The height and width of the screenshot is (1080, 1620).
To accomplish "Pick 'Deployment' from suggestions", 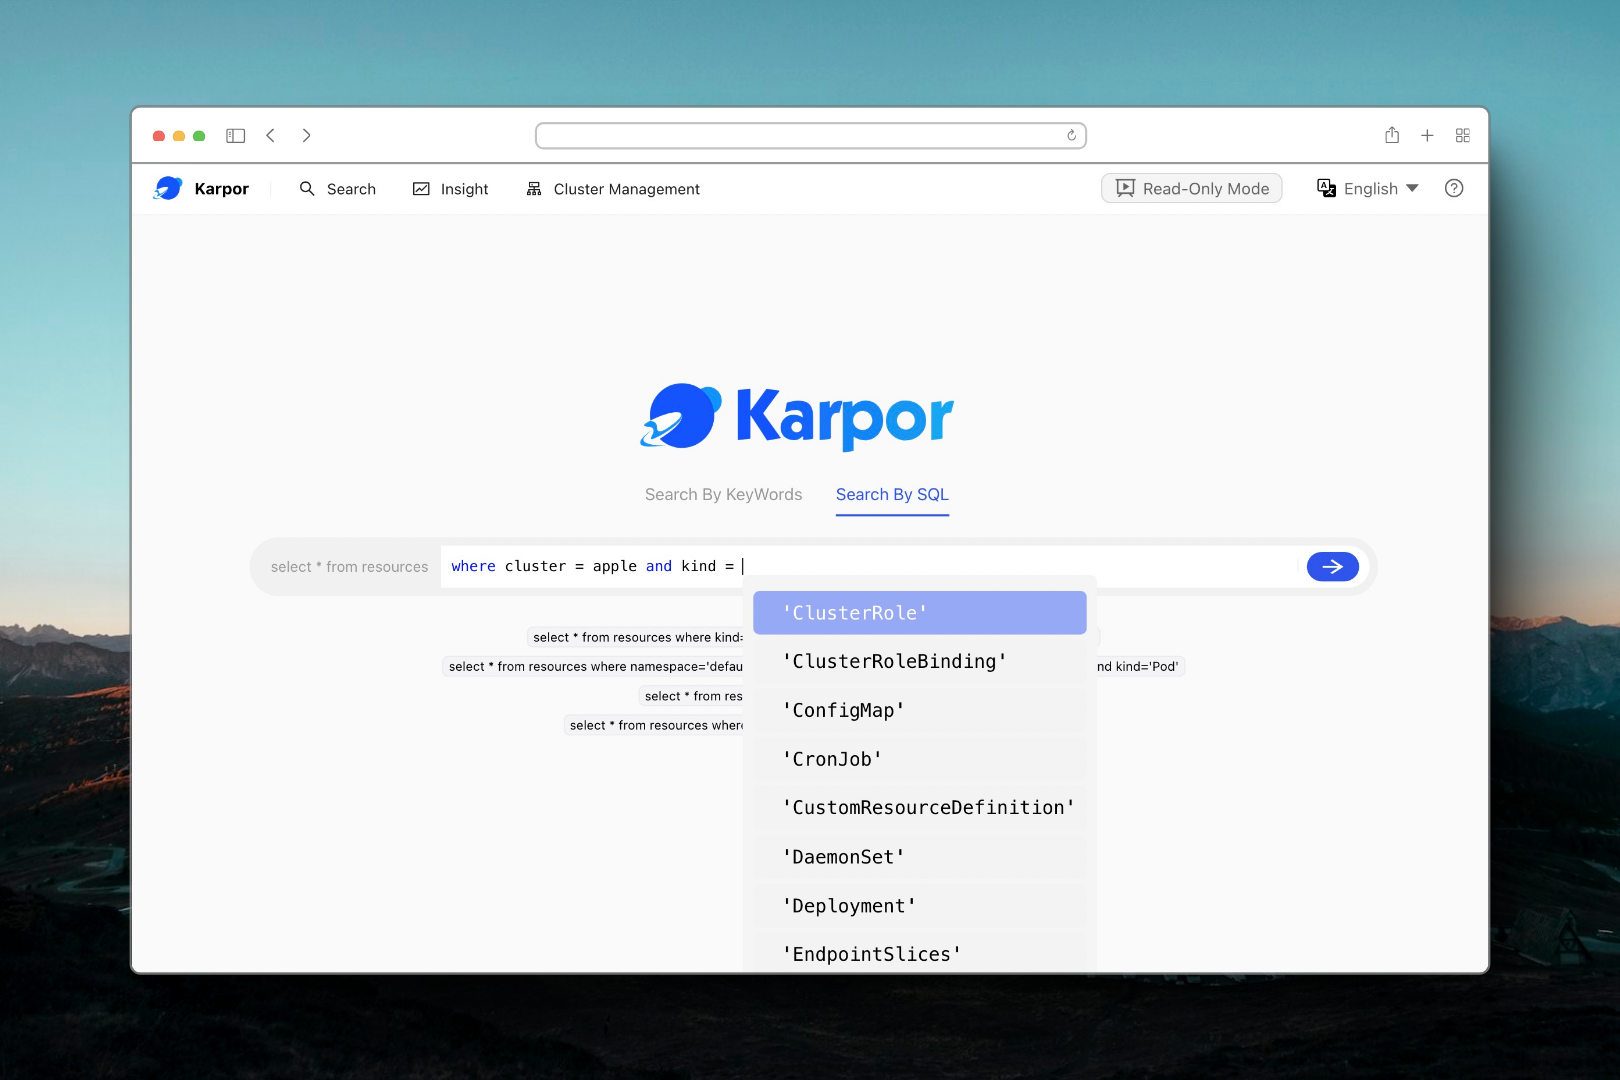I will [x=919, y=906].
